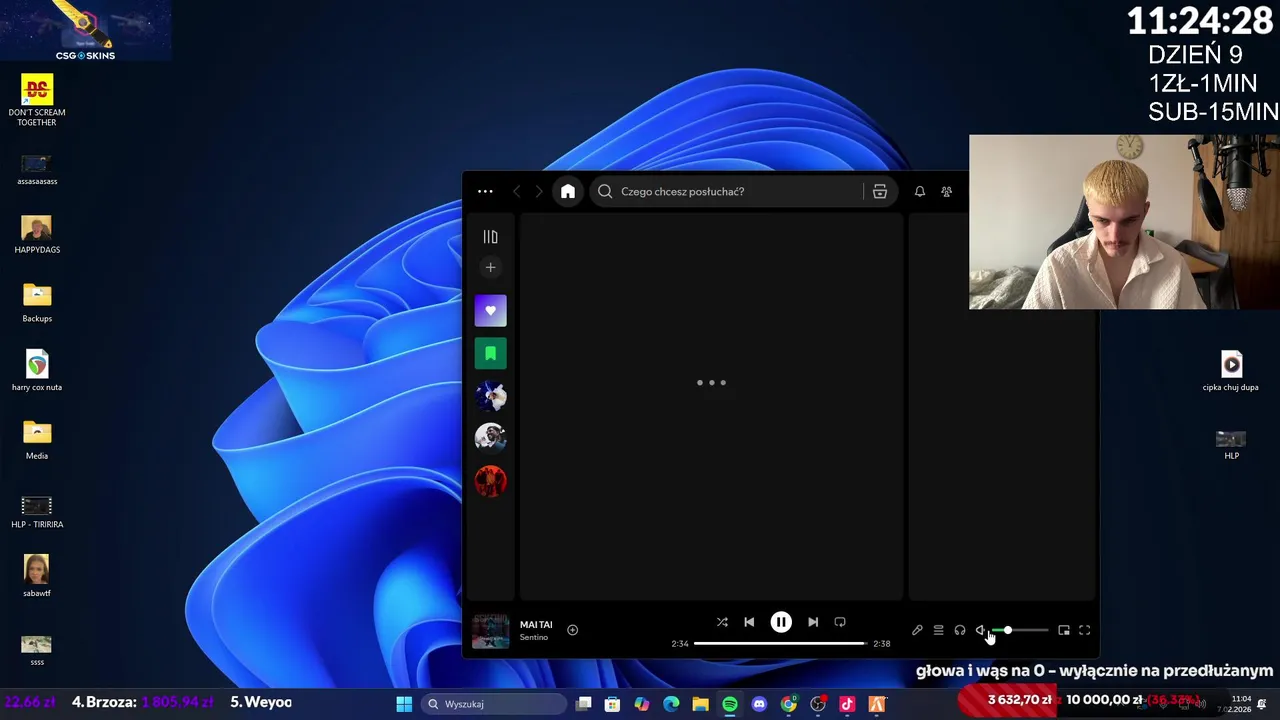1280x720 pixels.
Task: Open Spotify three-dots menu
Action: [485, 191]
